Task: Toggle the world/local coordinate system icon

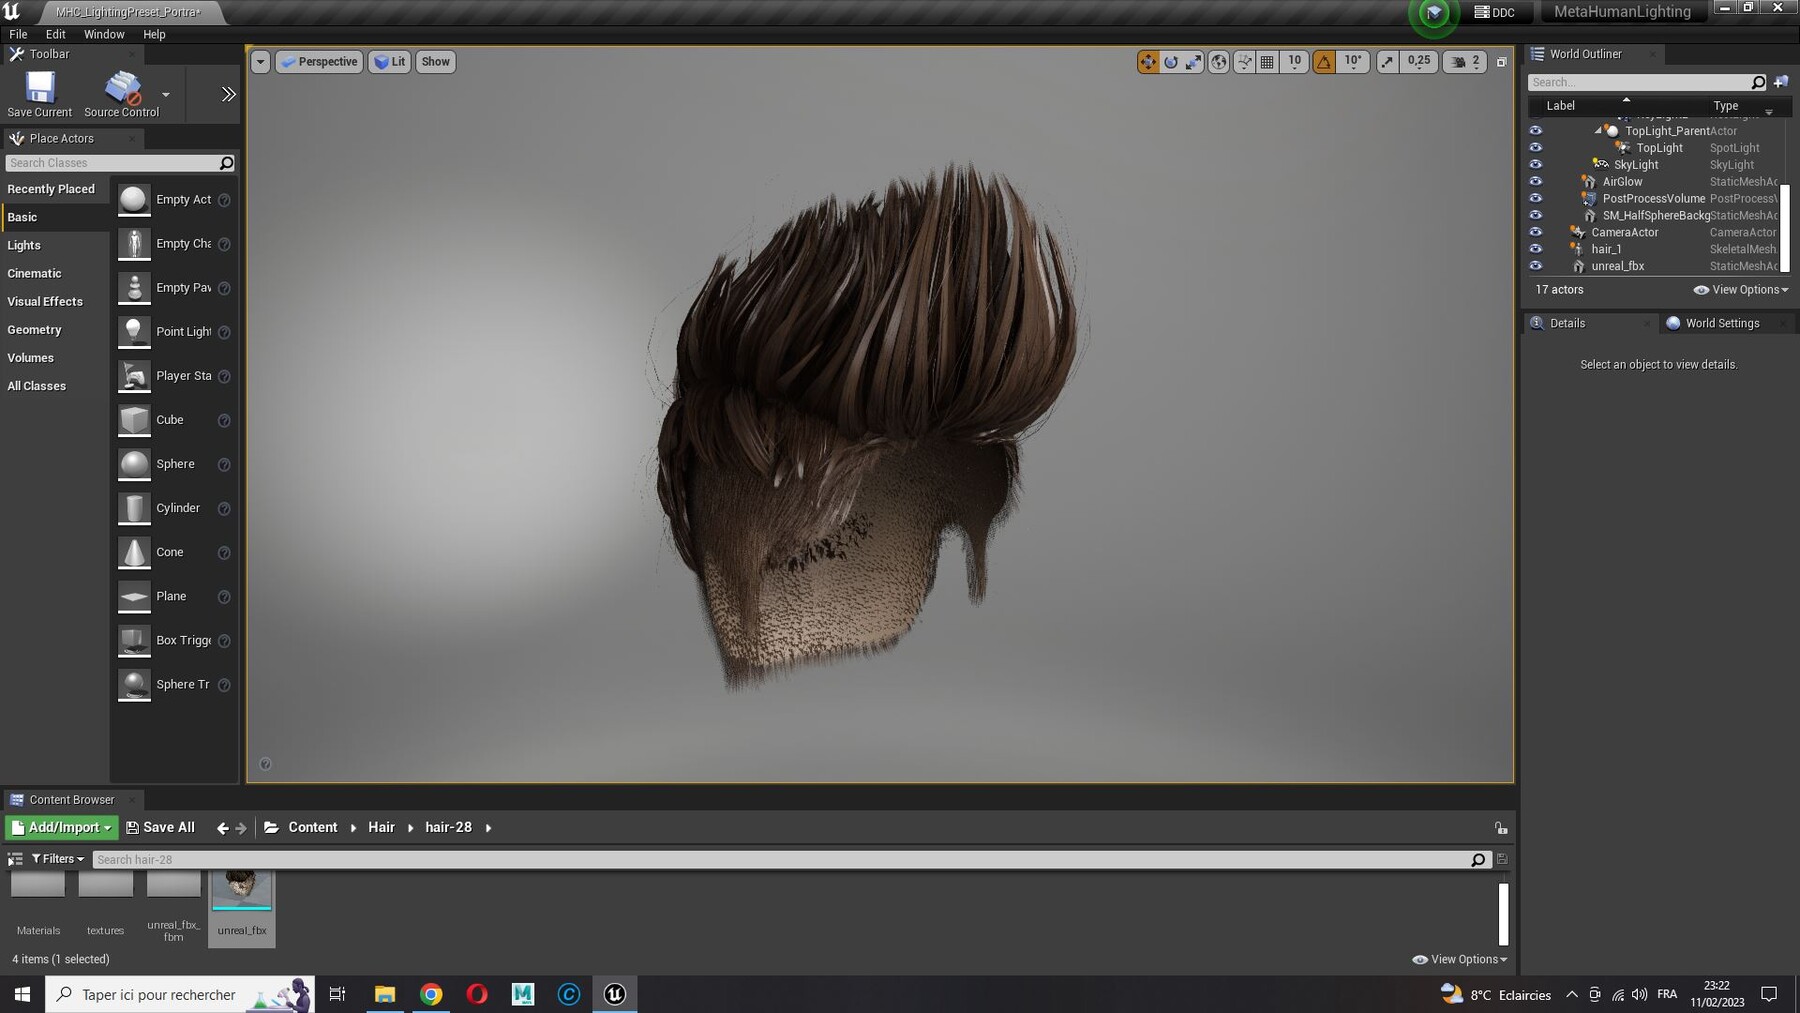Action: (x=1219, y=62)
